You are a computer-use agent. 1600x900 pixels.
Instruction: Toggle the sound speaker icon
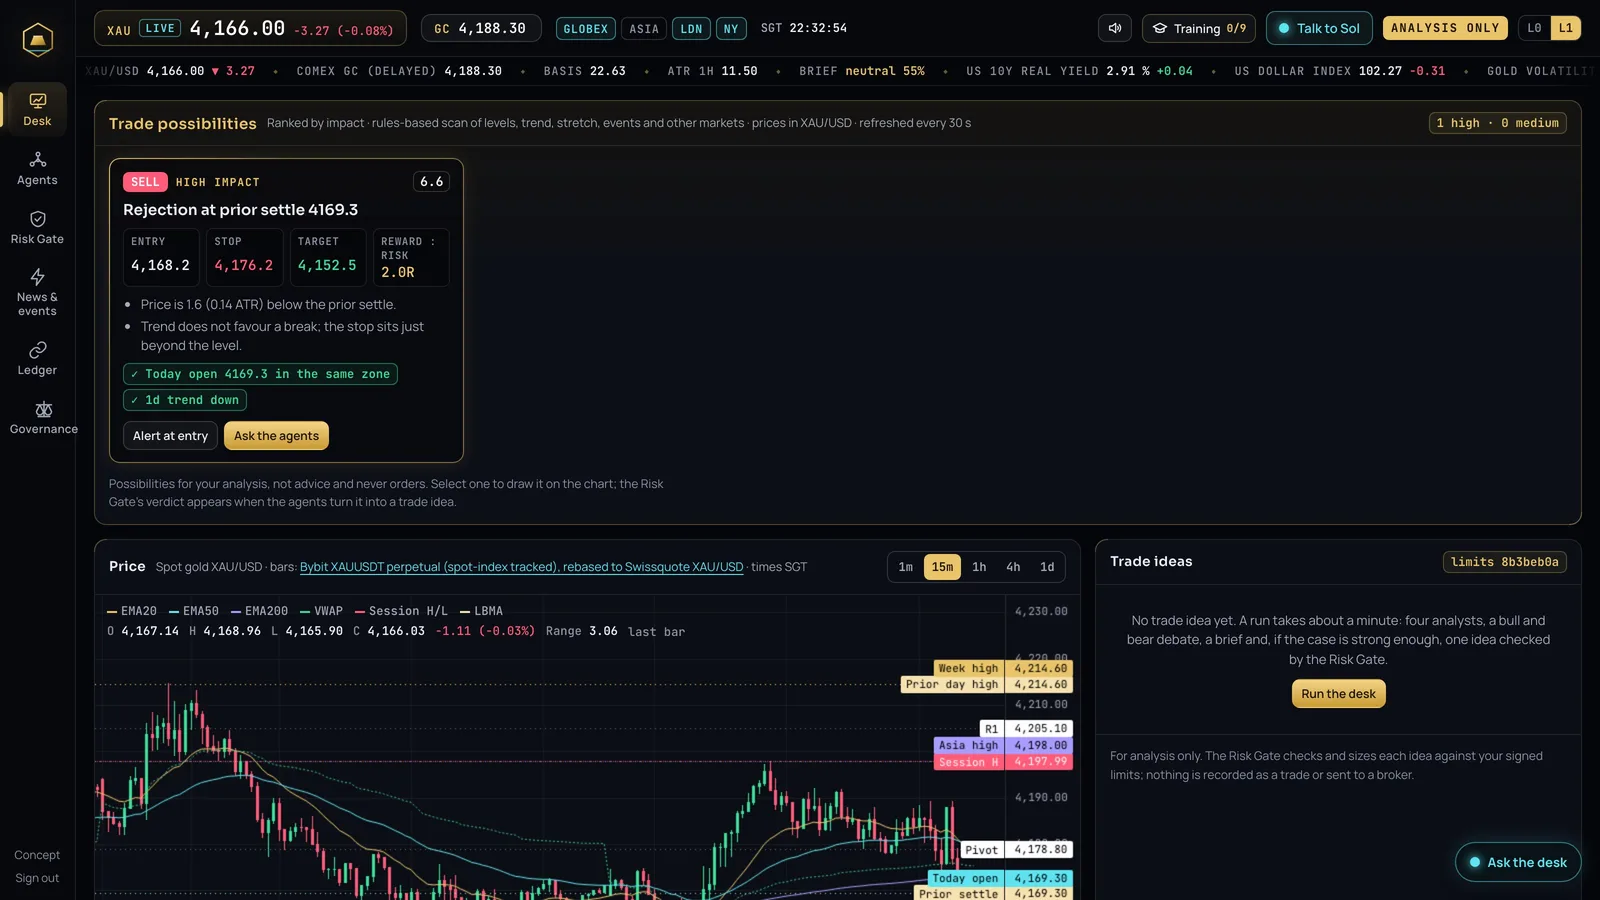tap(1115, 28)
